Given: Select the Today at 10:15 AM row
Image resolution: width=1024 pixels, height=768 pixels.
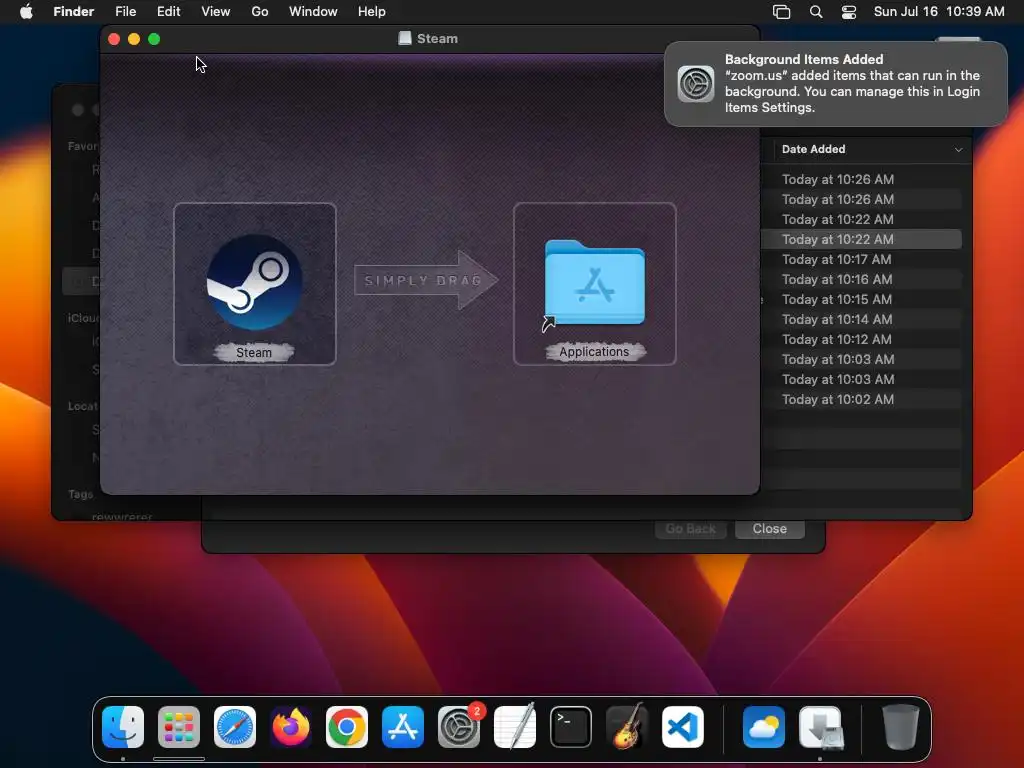Looking at the screenshot, I should [x=861, y=299].
